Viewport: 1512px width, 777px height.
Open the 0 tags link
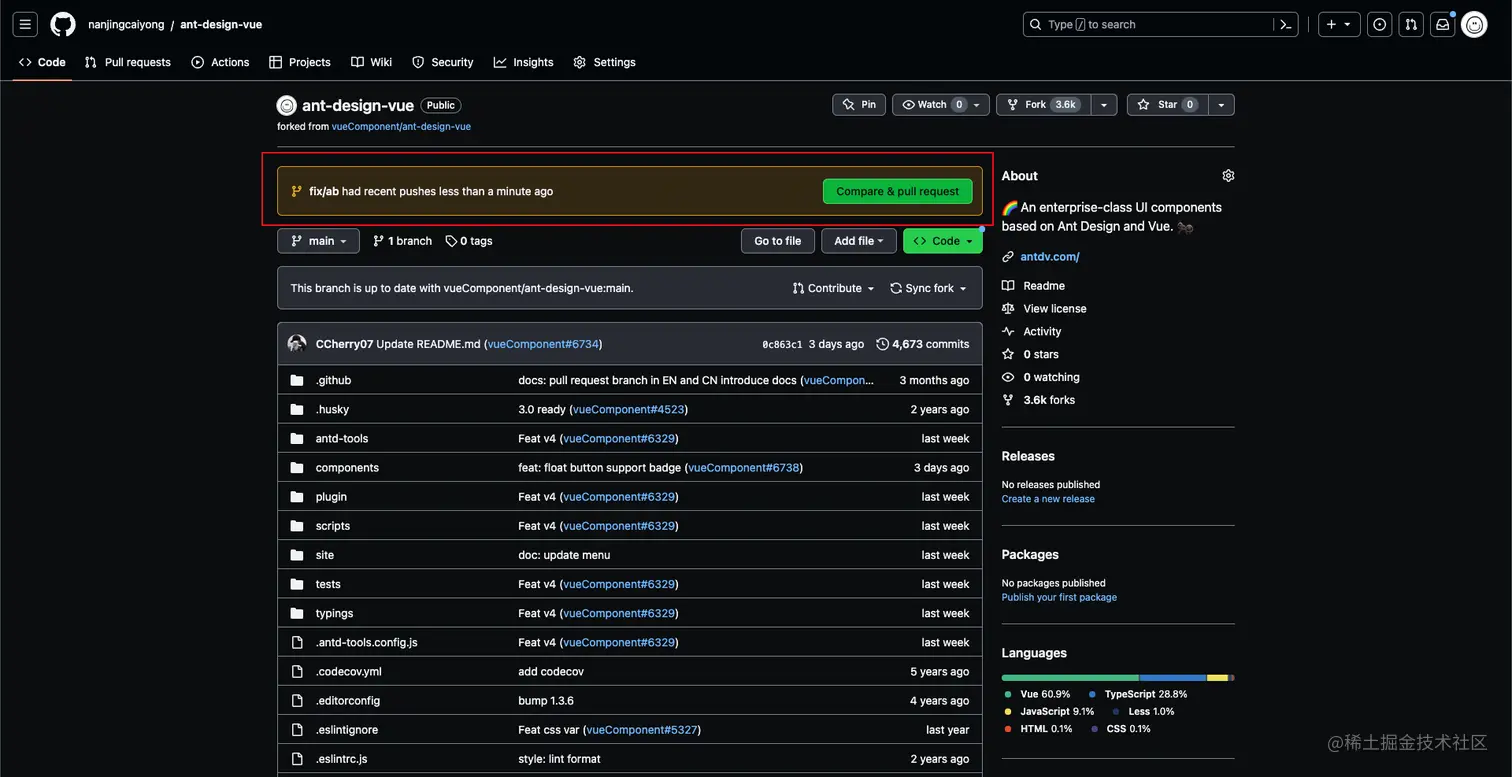[x=469, y=241]
